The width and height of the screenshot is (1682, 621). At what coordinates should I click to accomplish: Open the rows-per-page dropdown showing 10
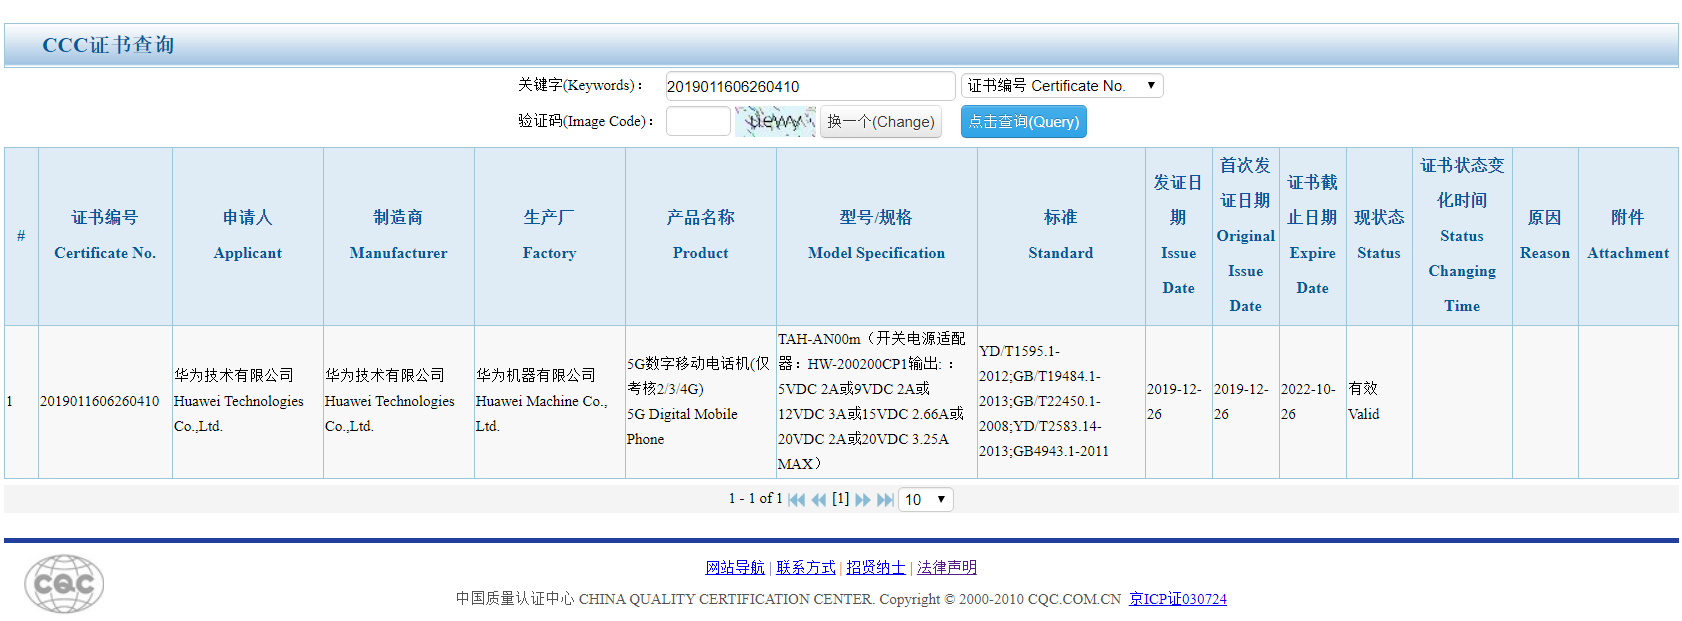click(x=926, y=499)
